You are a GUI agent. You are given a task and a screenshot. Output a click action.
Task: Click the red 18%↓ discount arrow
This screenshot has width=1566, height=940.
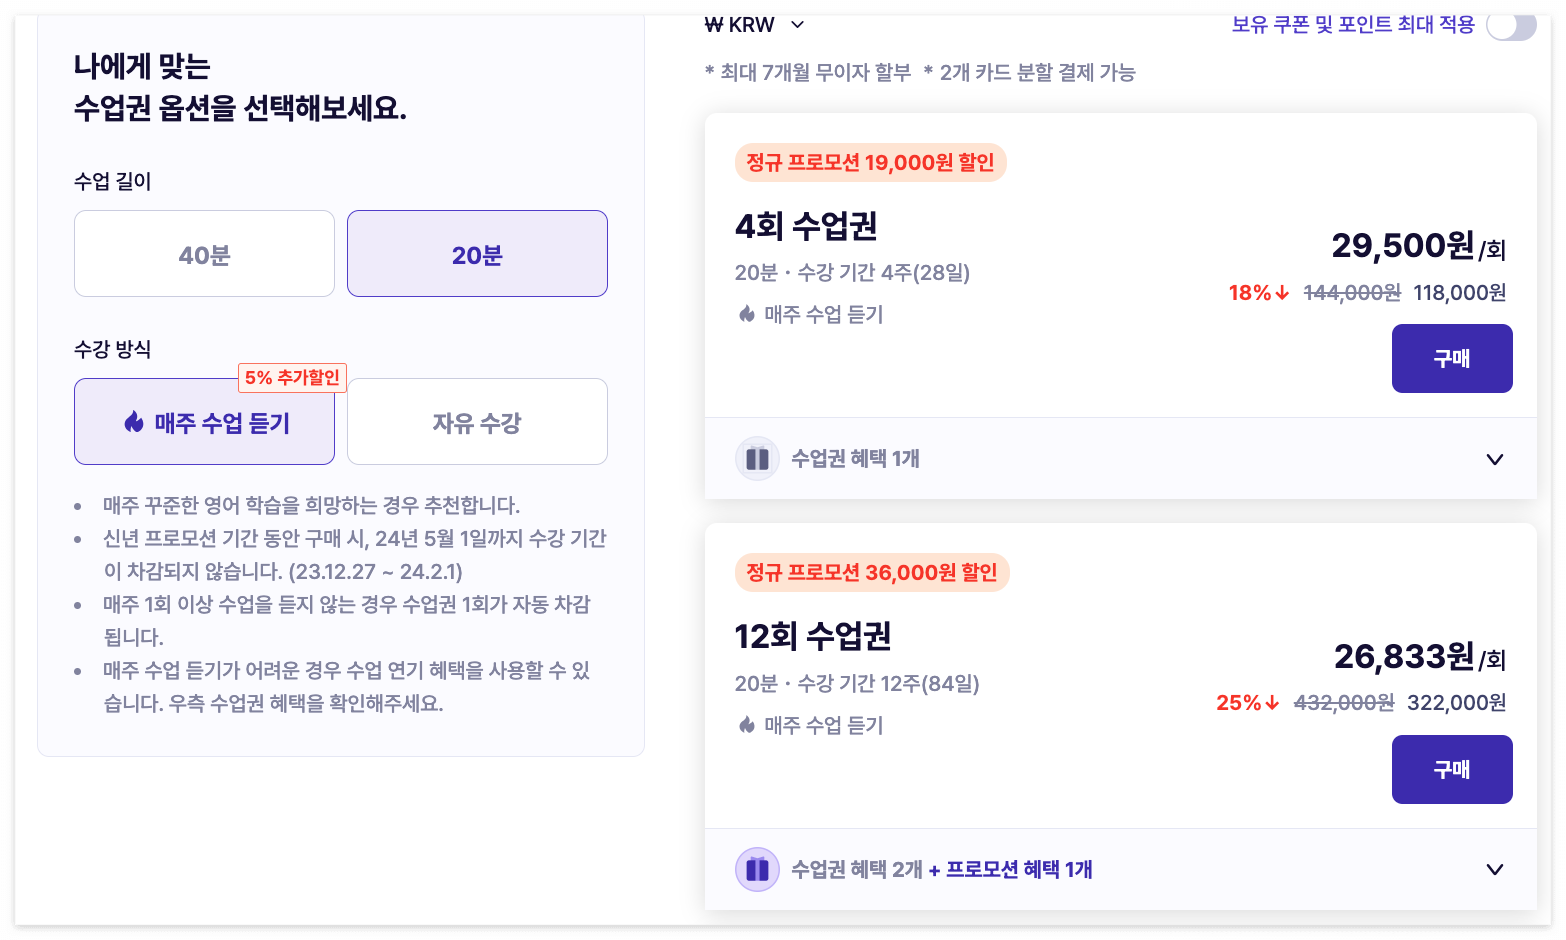(x=1257, y=293)
